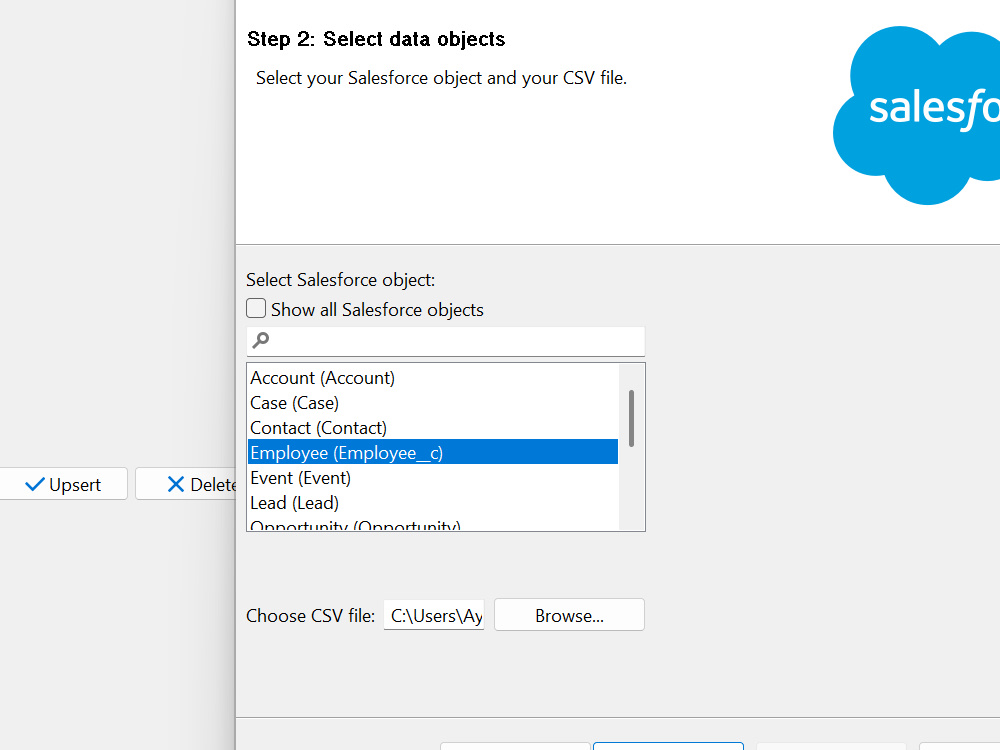Click the CSV file path field
Screen dimensions: 1000x750
[434, 615]
